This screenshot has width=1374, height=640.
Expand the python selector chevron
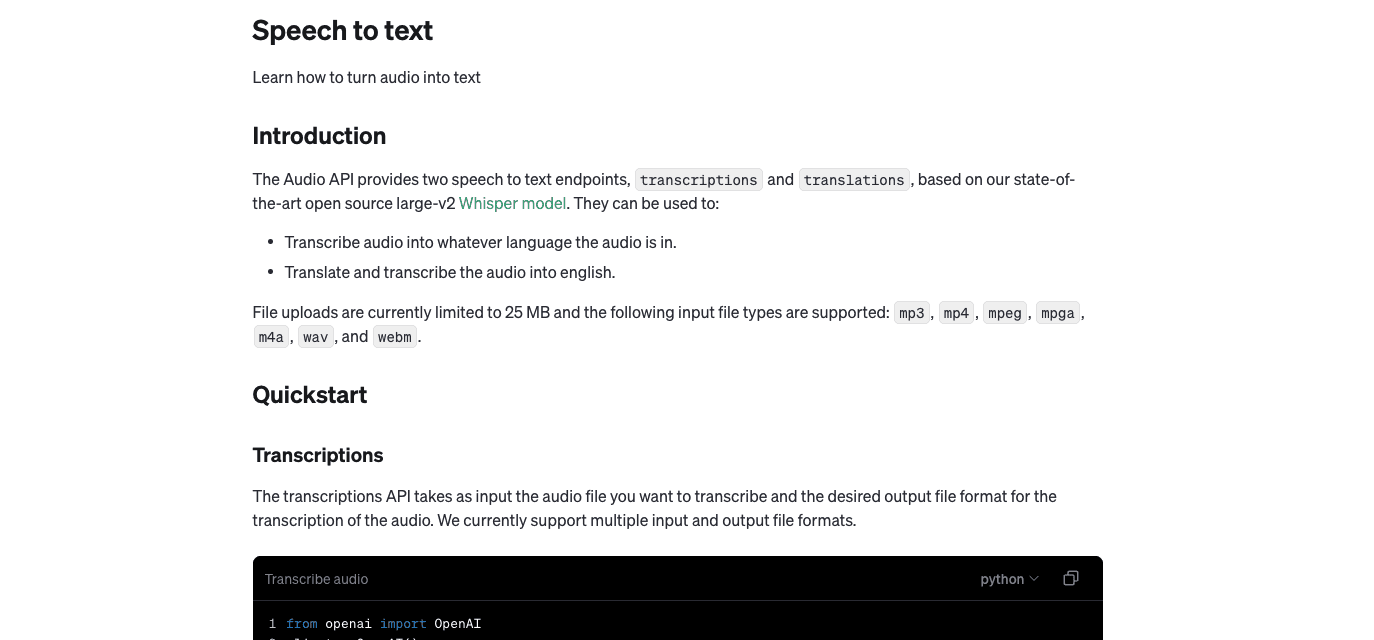coord(1035,578)
